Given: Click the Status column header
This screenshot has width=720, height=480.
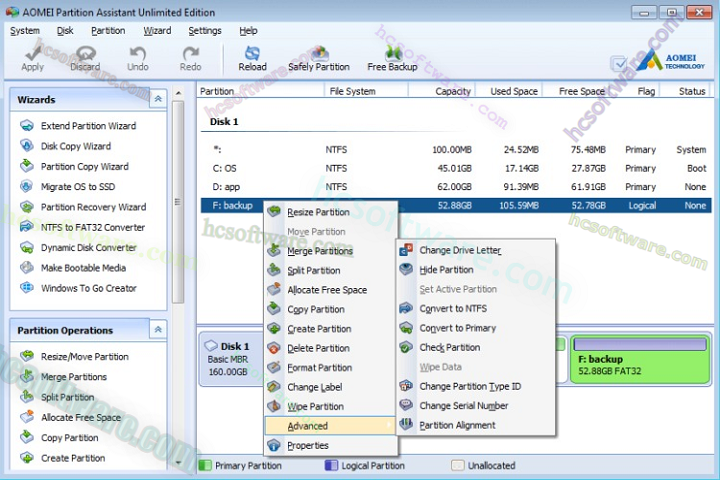Looking at the screenshot, I should pos(687,91).
